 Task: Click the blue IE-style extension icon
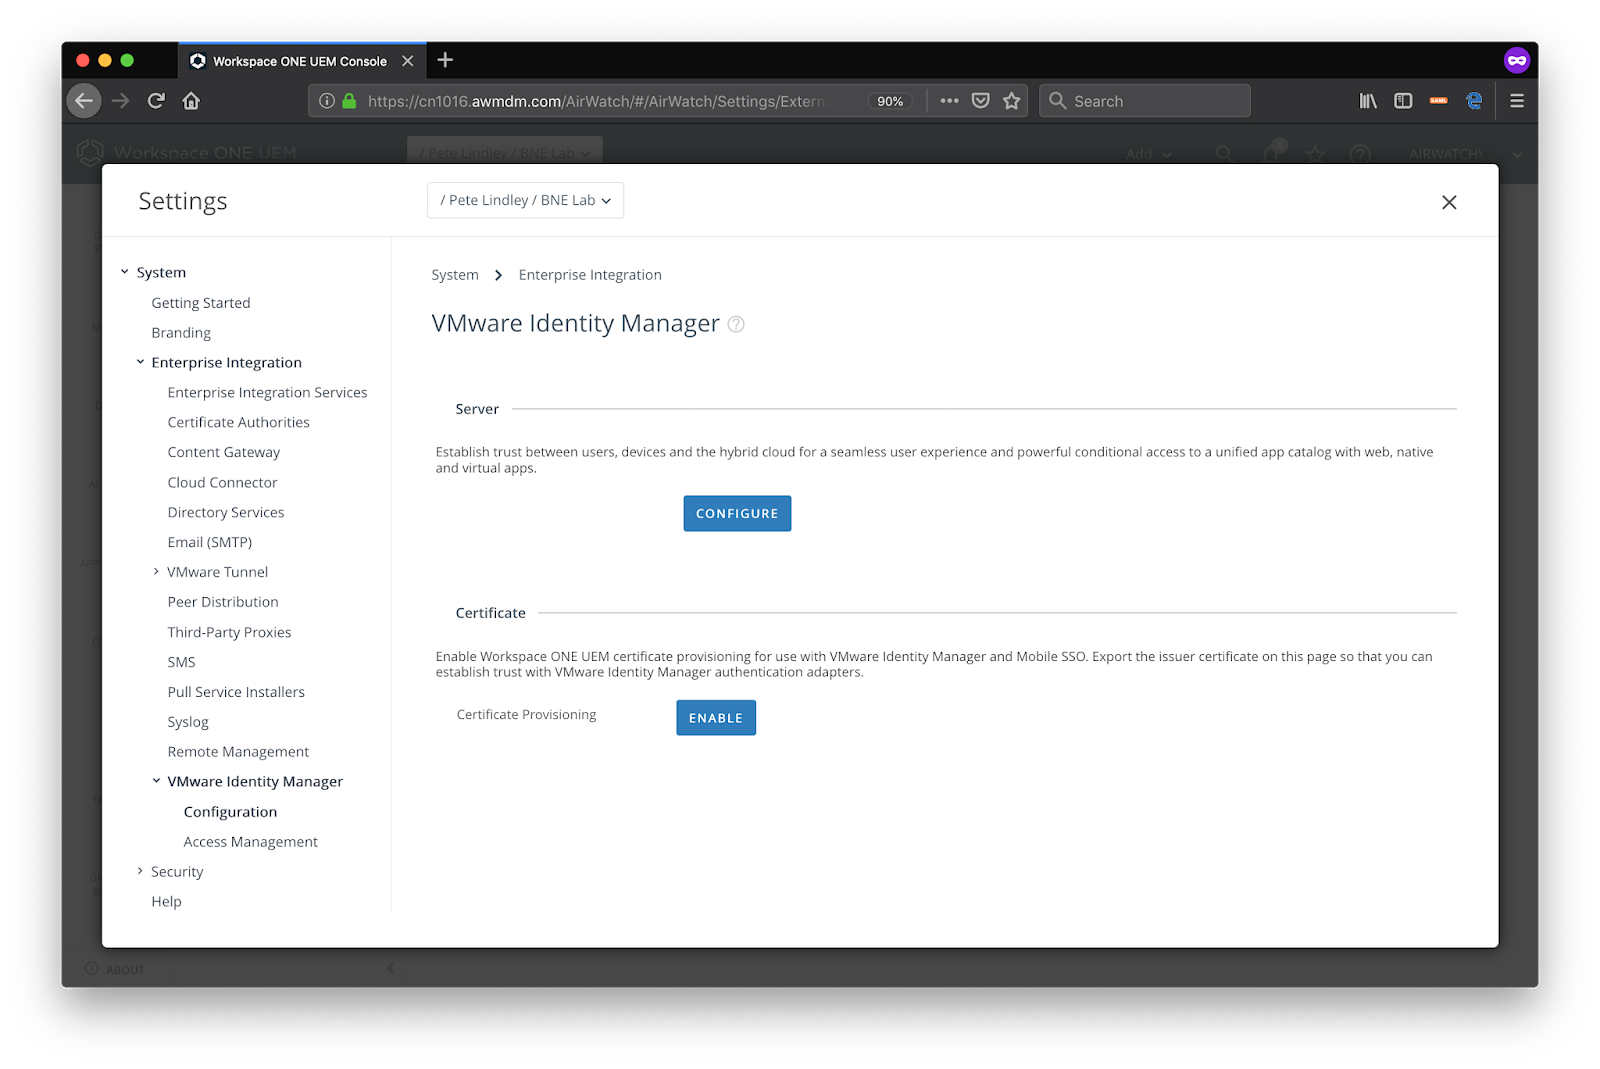1474,101
